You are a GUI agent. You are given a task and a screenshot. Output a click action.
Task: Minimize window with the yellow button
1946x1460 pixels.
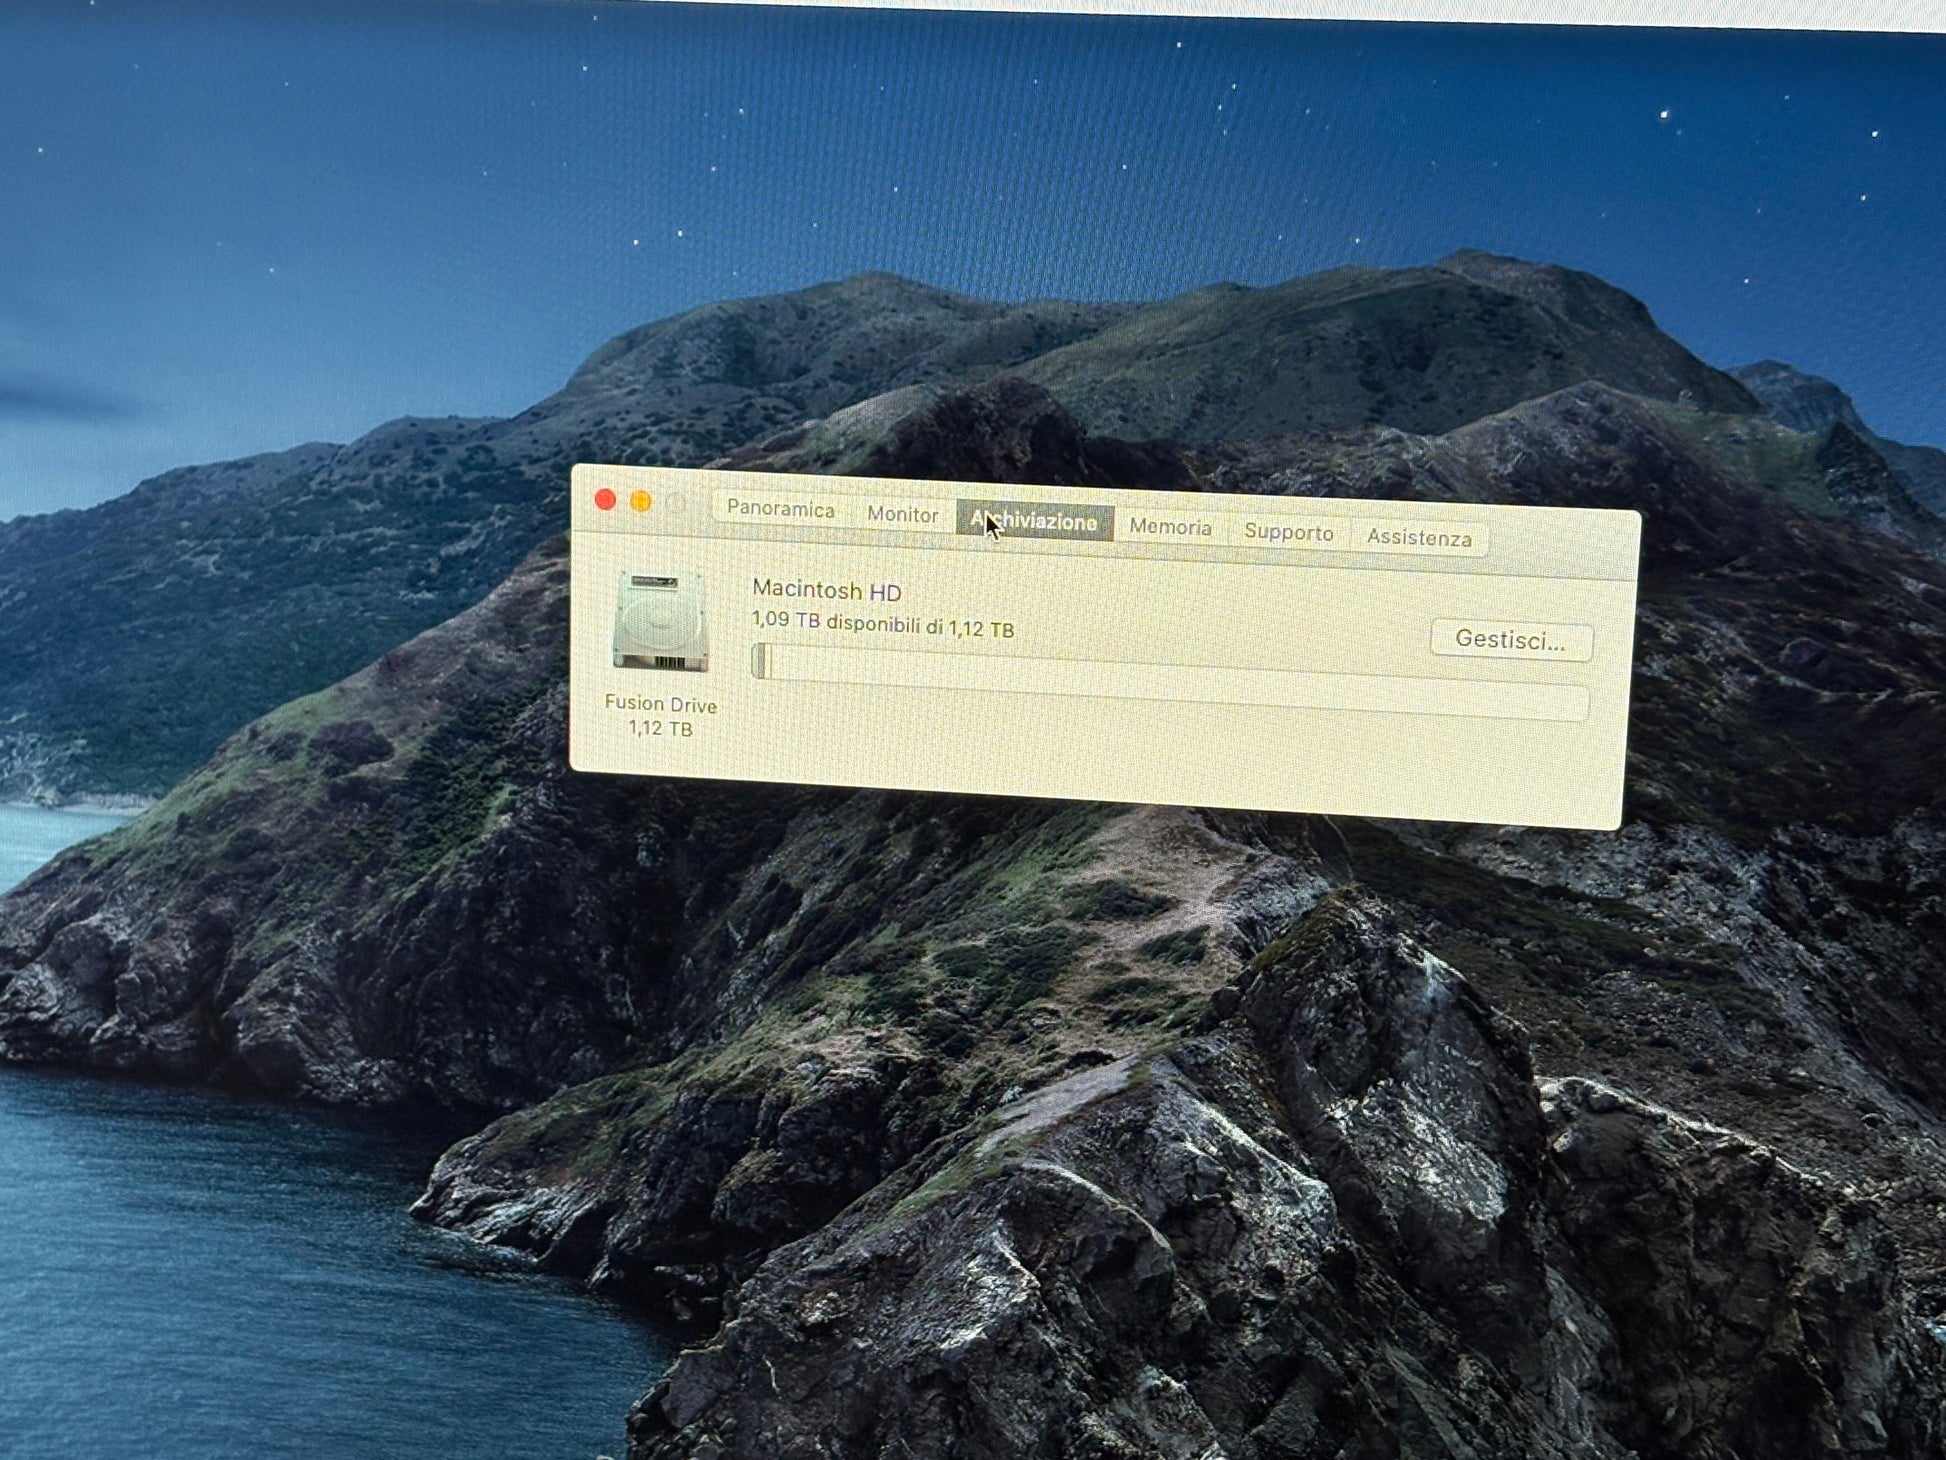tap(641, 501)
